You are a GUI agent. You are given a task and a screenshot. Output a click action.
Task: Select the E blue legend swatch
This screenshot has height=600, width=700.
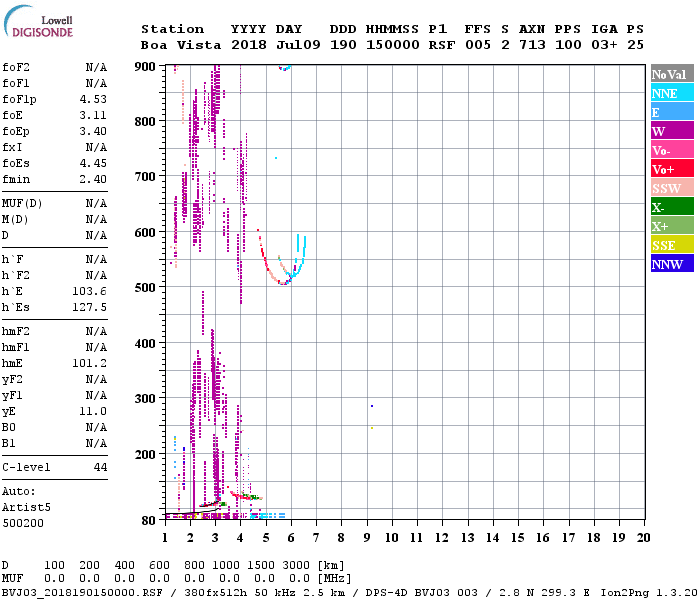point(672,112)
